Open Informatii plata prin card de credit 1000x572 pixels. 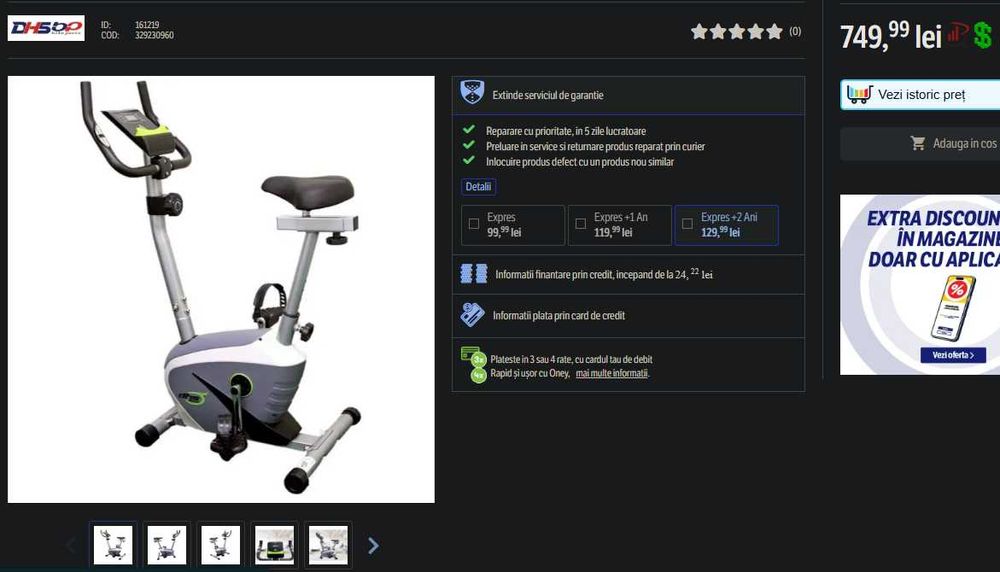click(559, 316)
